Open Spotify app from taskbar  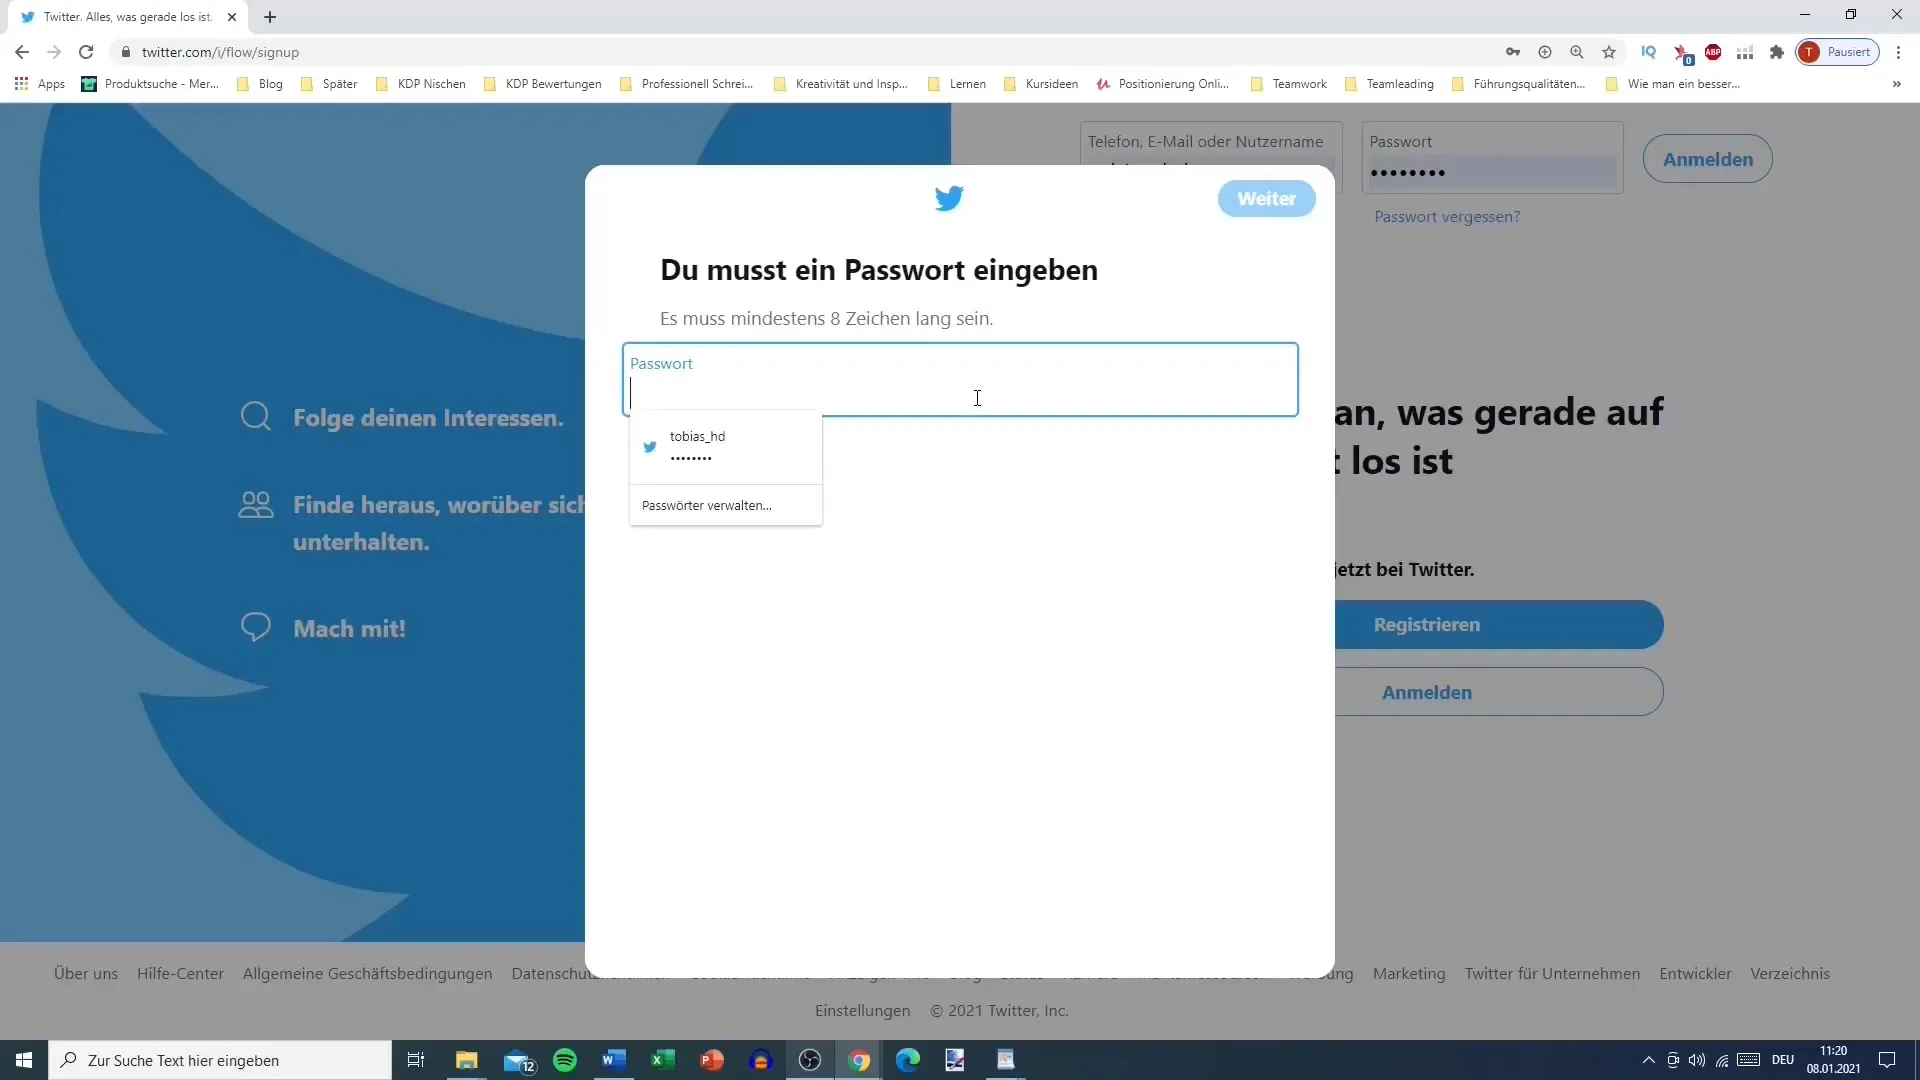pos(564,1060)
